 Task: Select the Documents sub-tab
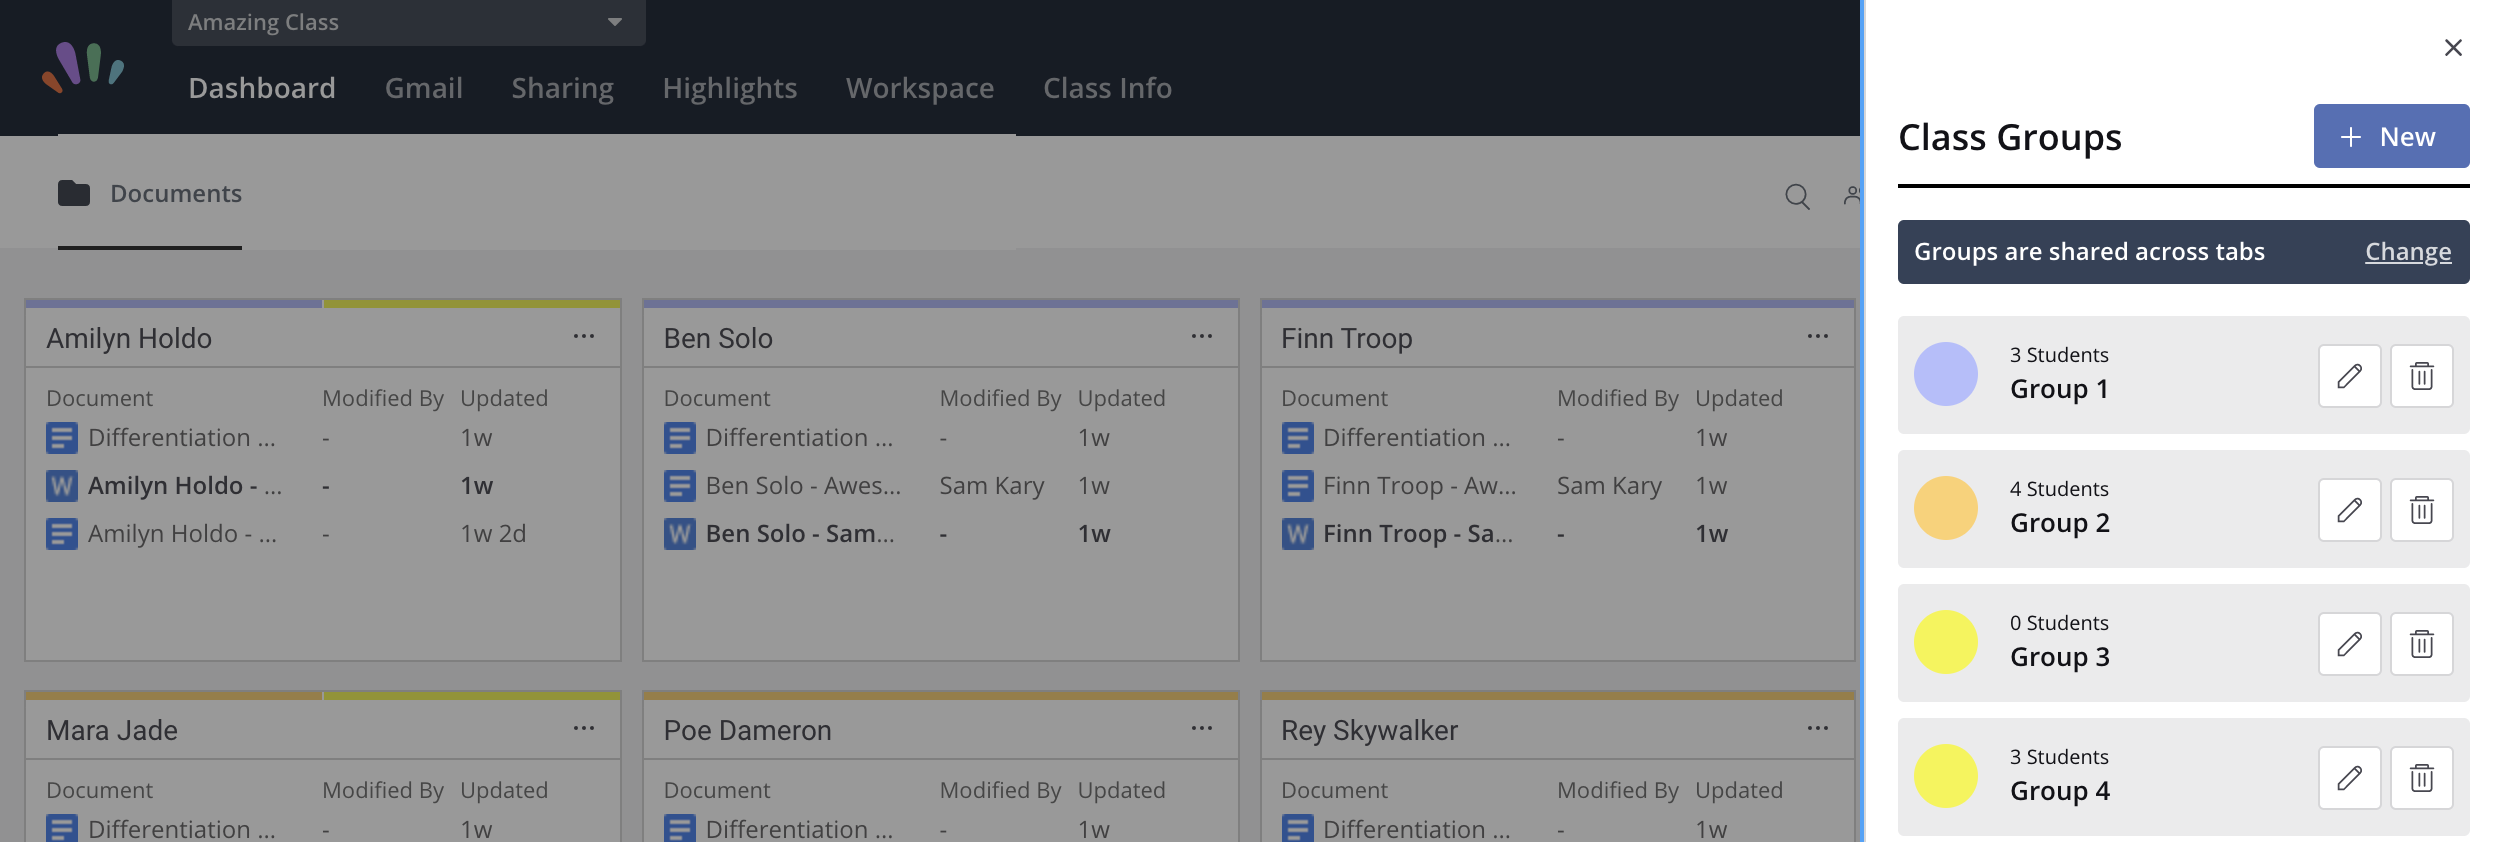[x=150, y=194]
